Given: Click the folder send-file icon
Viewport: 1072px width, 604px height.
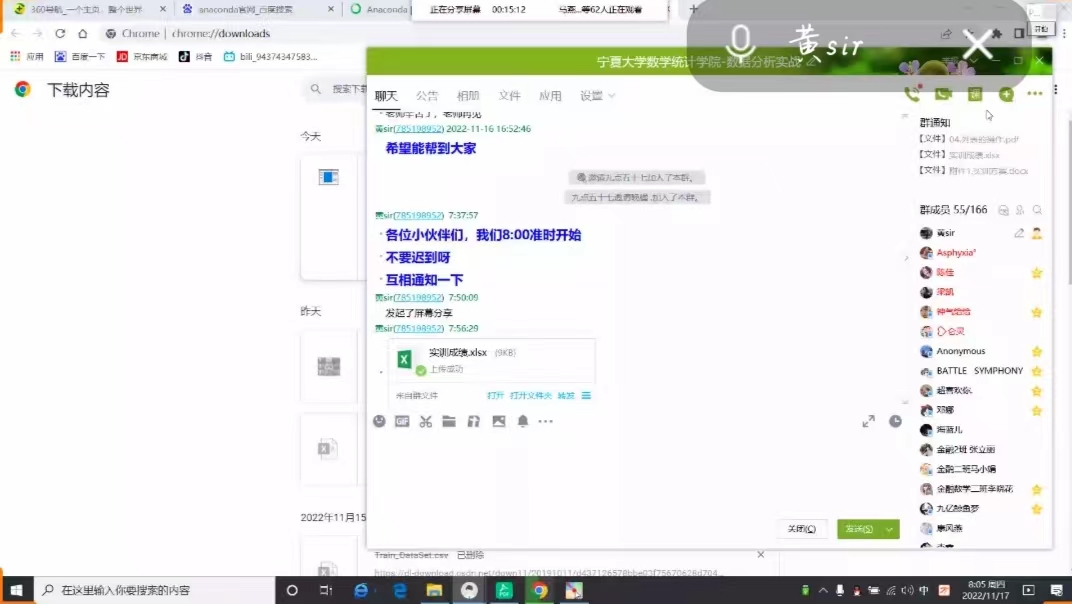Looking at the screenshot, I should click(449, 422).
